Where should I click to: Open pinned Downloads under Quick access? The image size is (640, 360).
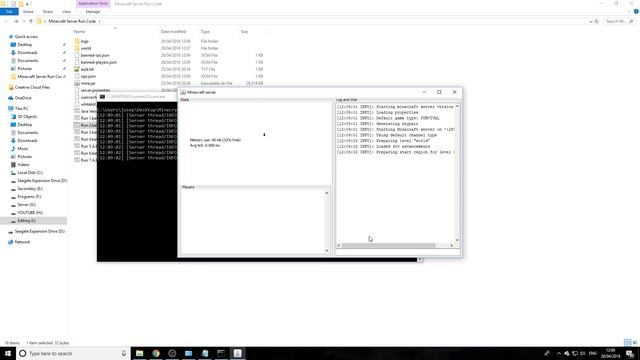click(x=27, y=53)
